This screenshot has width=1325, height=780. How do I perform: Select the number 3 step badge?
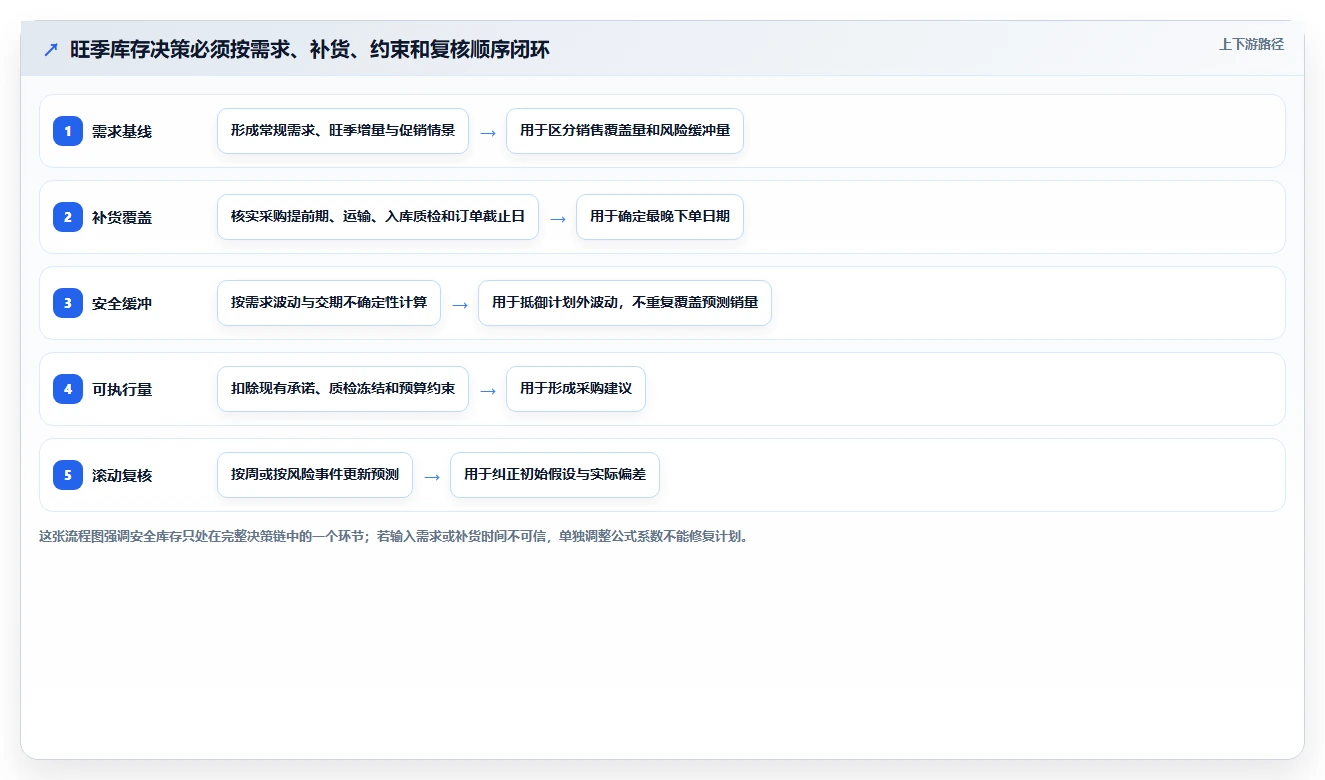pos(68,303)
